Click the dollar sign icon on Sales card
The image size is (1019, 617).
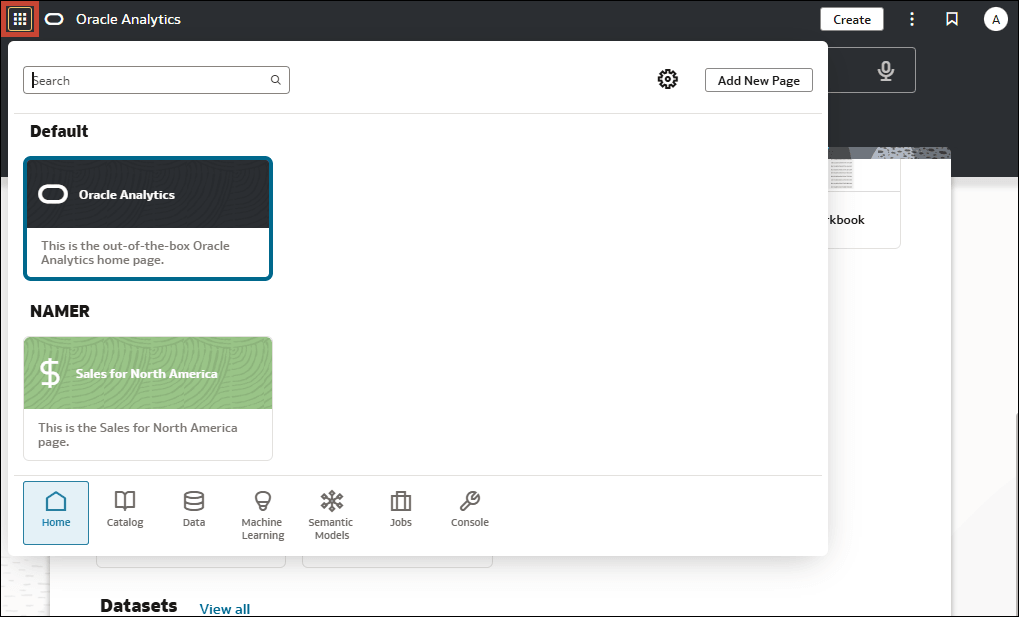50,373
